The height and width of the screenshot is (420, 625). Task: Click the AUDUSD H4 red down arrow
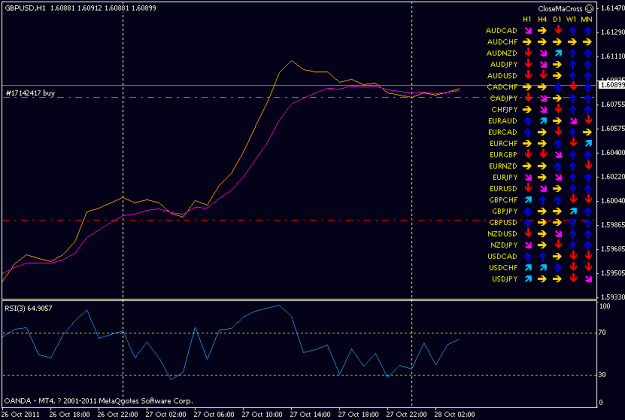click(543, 75)
